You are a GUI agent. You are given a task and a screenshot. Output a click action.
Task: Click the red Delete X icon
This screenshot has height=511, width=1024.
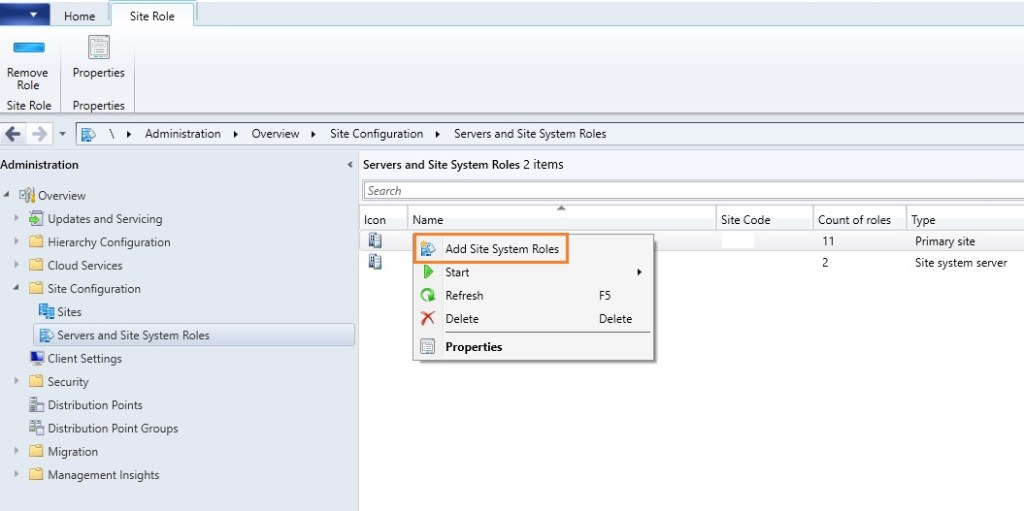coord(428,319)
